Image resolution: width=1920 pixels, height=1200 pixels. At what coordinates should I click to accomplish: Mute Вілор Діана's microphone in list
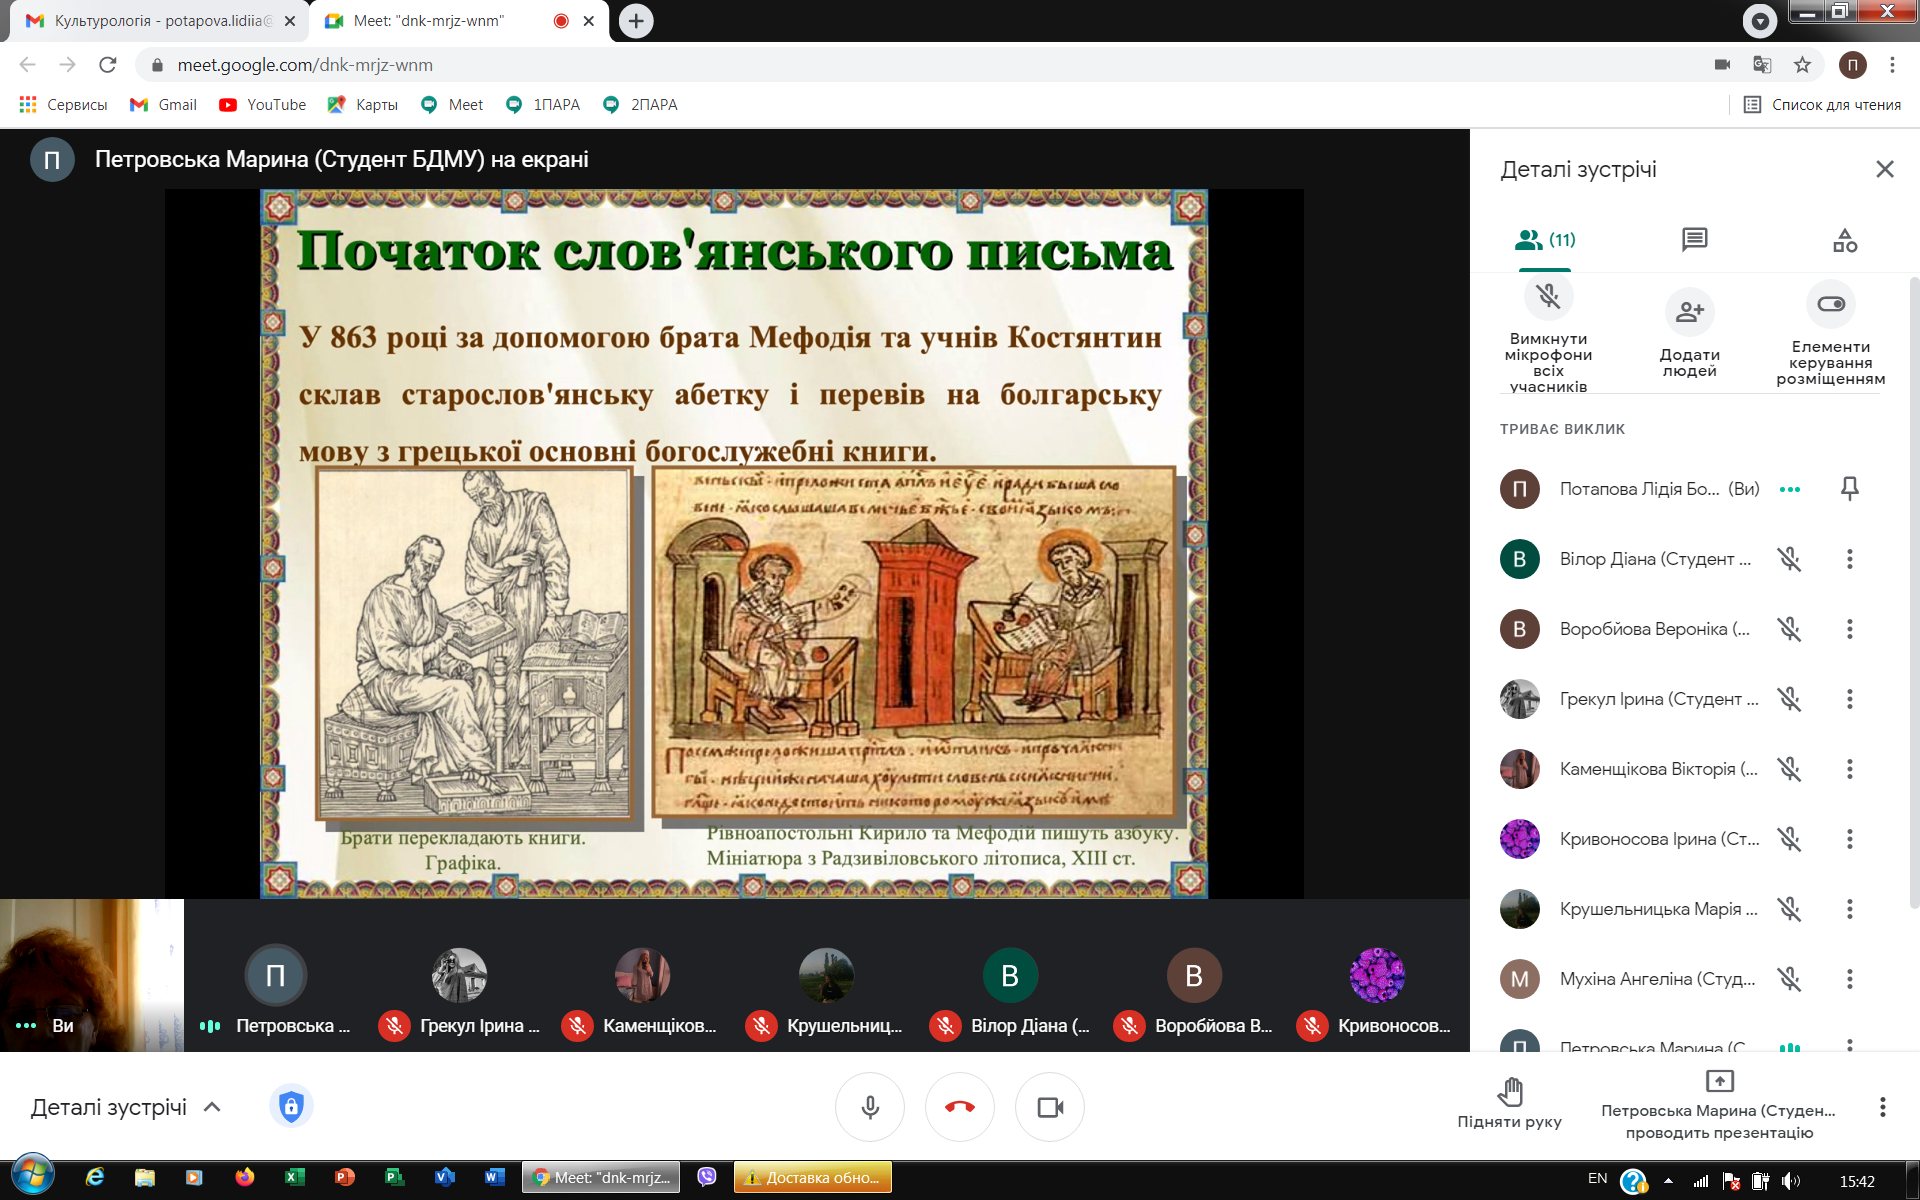click(1789, 559)
